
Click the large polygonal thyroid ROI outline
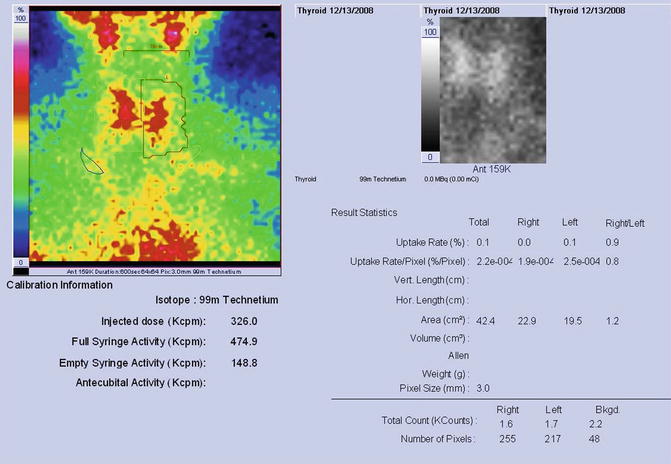pos(161,117)
